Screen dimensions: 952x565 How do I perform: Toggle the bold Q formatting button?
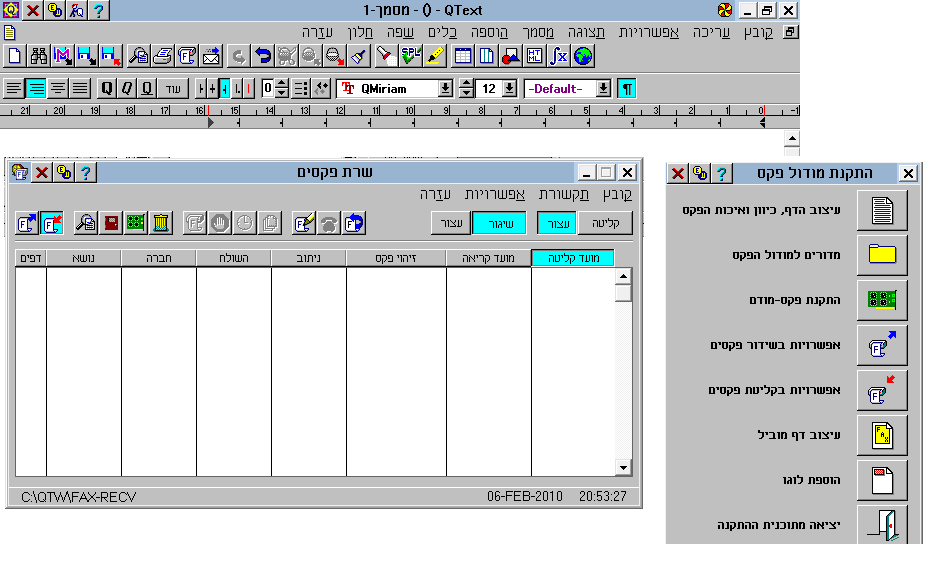(106, 88)
